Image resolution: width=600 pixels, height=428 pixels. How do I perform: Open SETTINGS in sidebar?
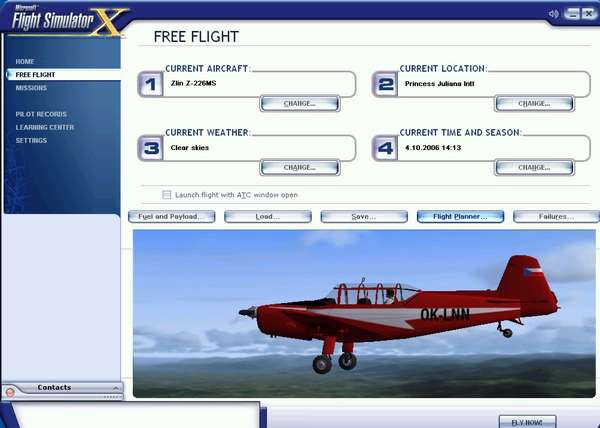[31, 140]
